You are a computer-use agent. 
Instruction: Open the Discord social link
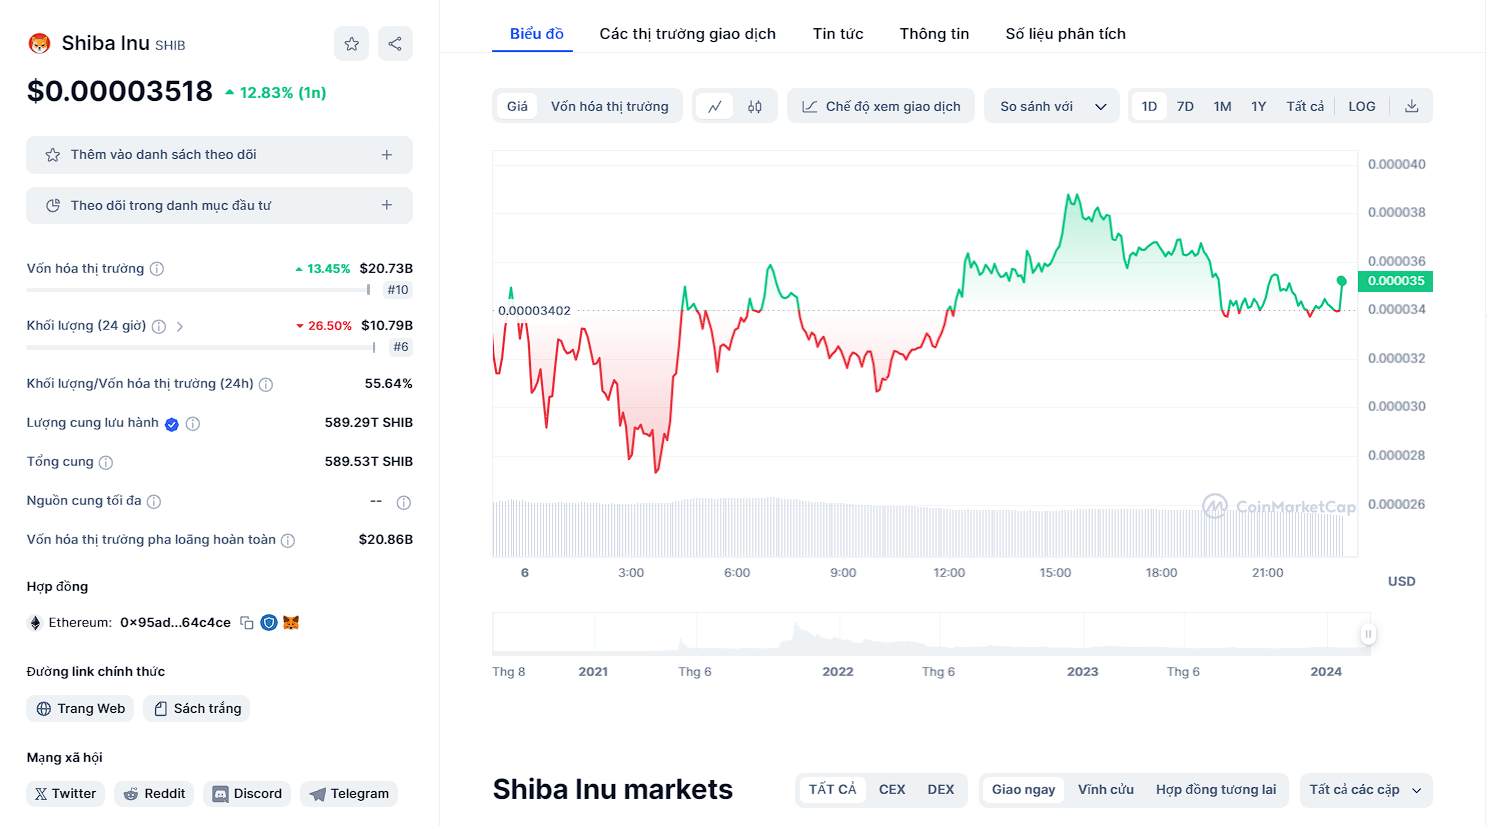(247, 794)
